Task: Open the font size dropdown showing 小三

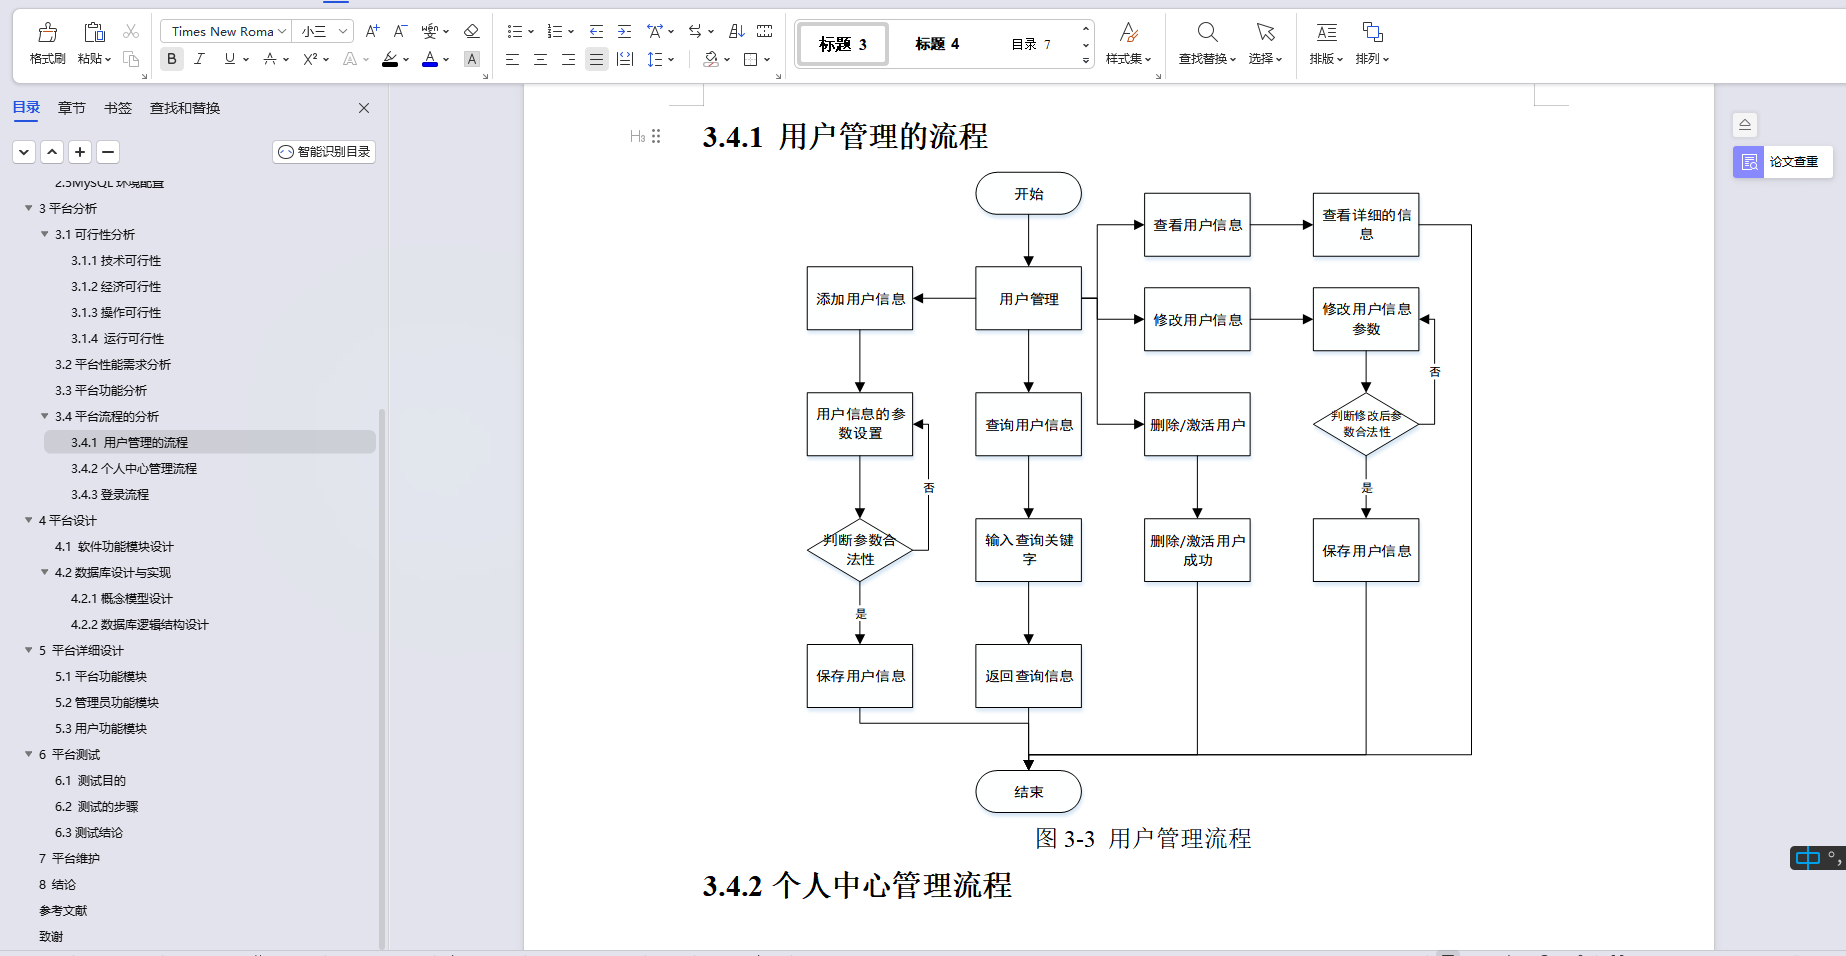Action: point(322,30)
